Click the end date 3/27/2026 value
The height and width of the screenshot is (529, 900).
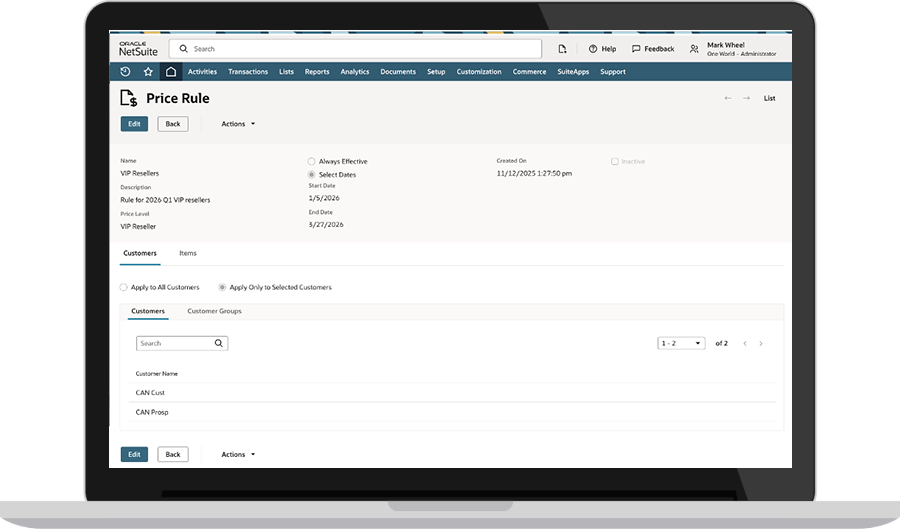pos(326,224)
